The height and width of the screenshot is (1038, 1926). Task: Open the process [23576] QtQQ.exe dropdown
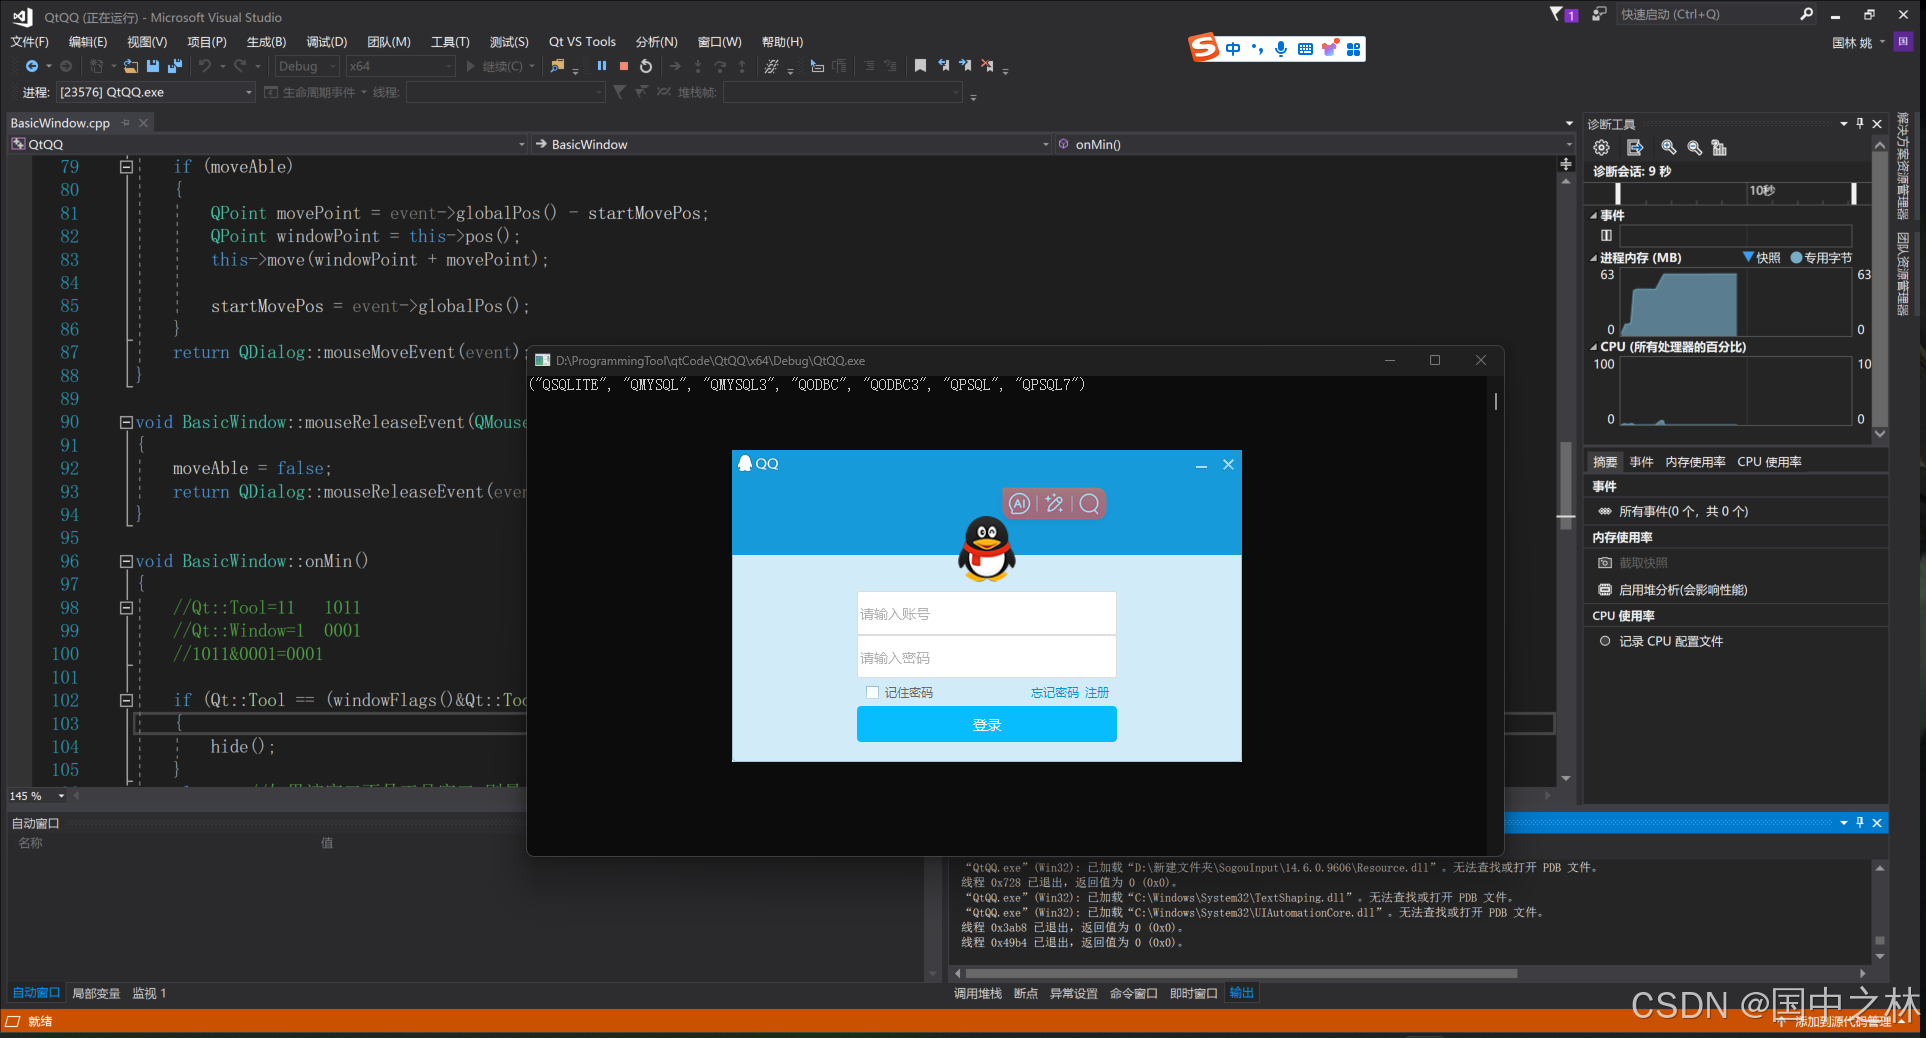[156, 92]
